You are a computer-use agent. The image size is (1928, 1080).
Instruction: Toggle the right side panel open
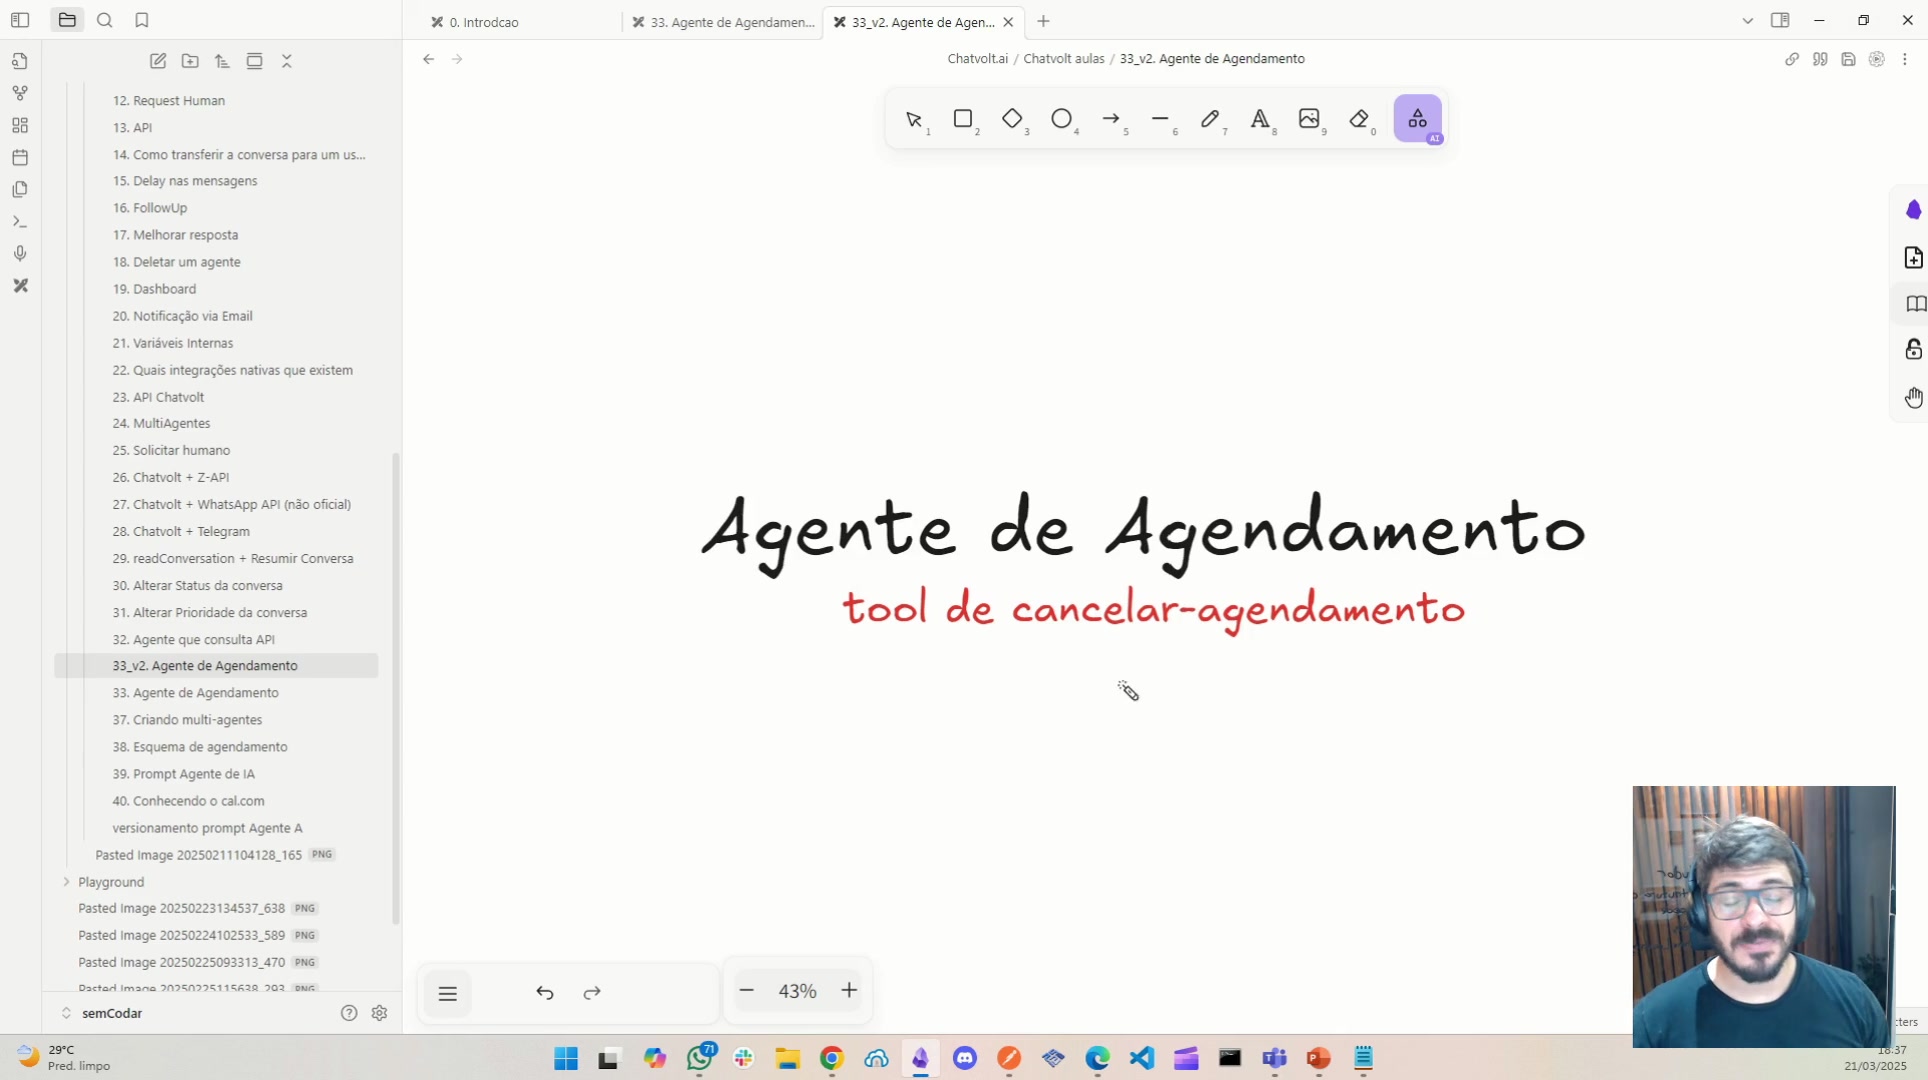(x=1782, y=20)
